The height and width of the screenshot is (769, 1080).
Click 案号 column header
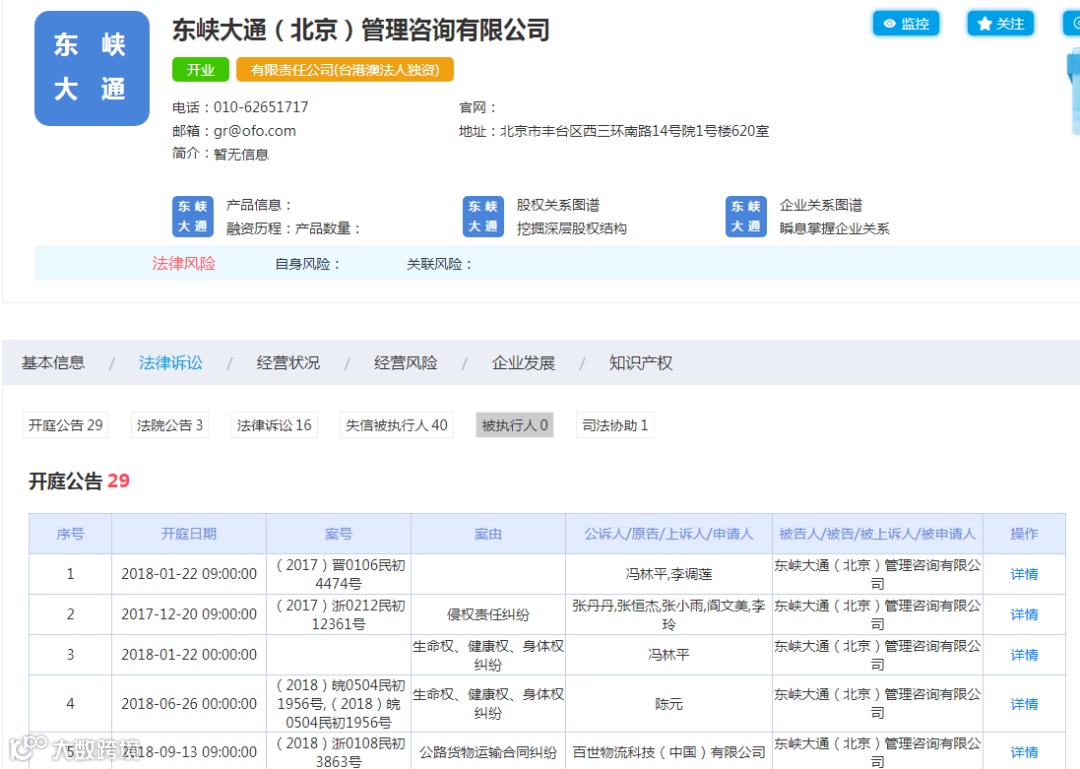[338, 534]
